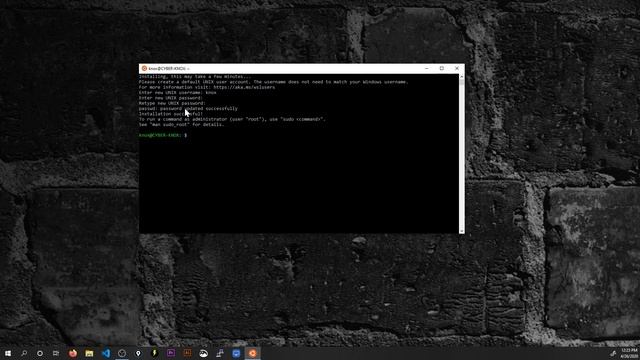640x360 pixels.
Task: Click the terminal scrollbar down arrow
Action: (462, 231)
